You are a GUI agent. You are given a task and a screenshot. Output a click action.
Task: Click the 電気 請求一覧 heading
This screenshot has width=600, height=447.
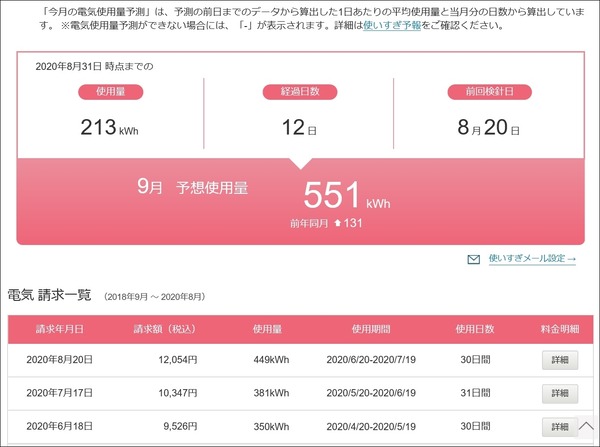click(49, 295)
